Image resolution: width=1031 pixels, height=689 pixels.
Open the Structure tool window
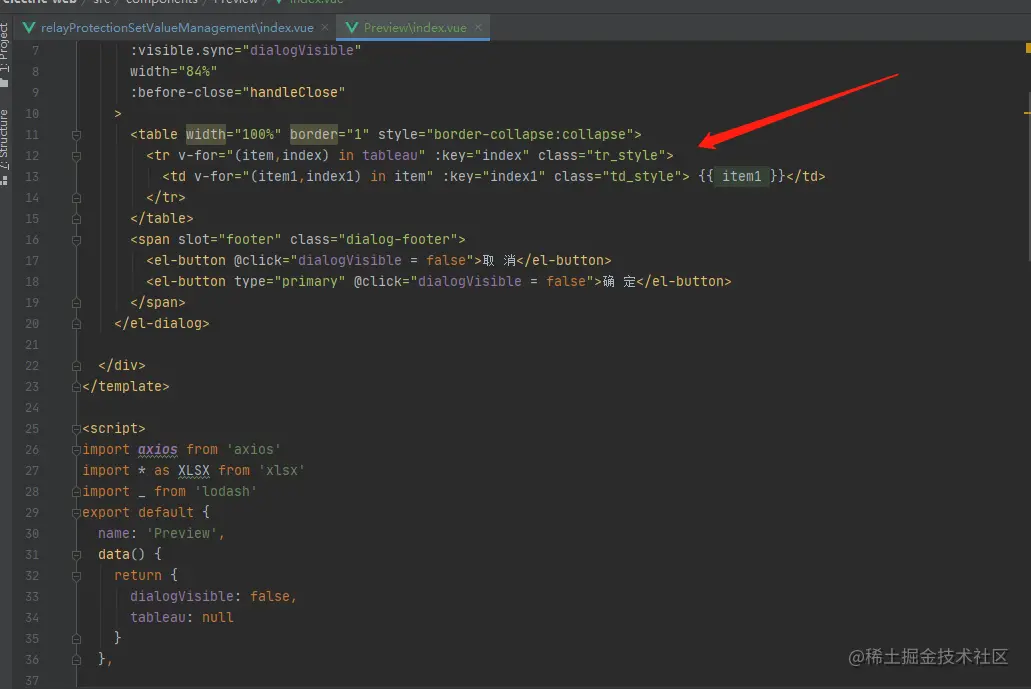pyautogui.click(x=5, y=146)
